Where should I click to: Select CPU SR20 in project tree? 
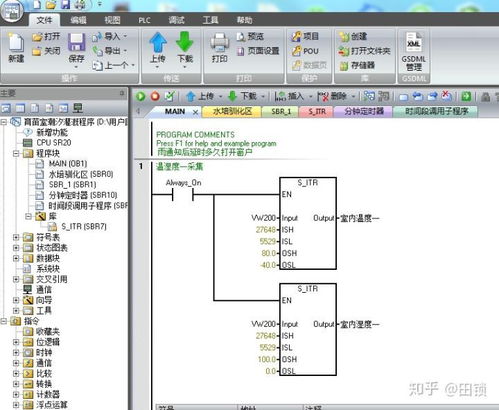[53, 143]
